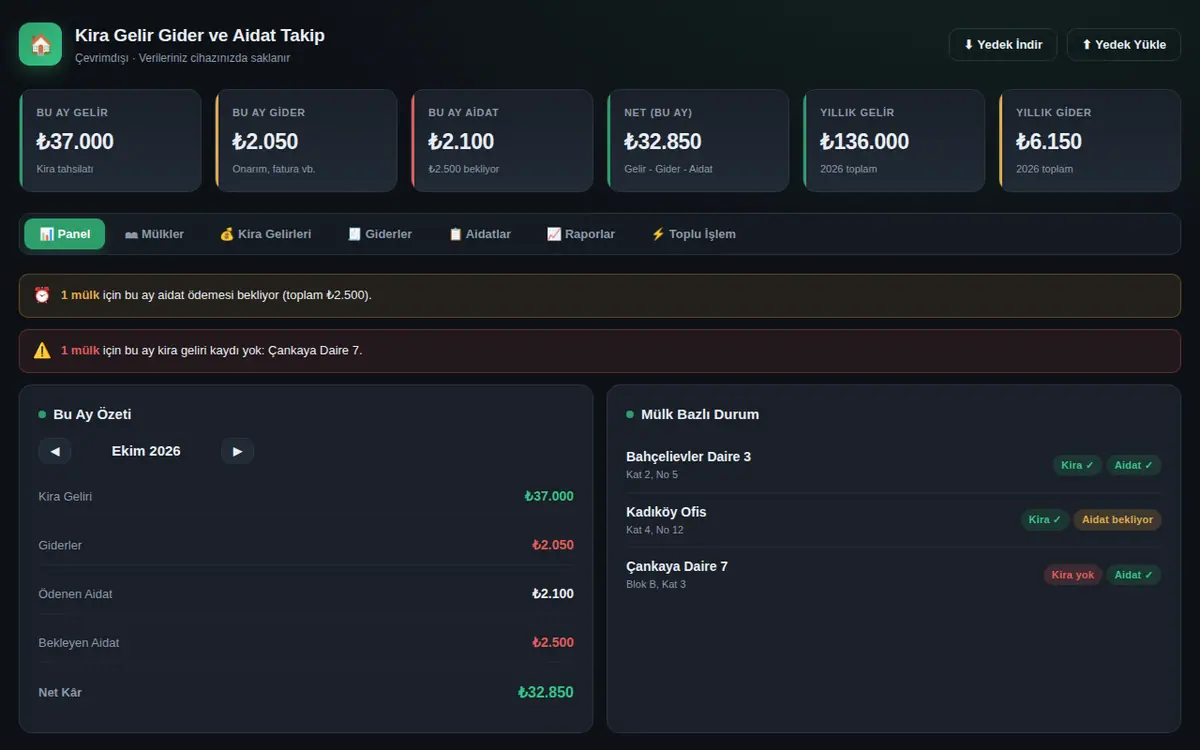The image size is (1200, 750).
Task: Click the Net Kâr amount ₺32.850
Action: click(x=546, y=692)
